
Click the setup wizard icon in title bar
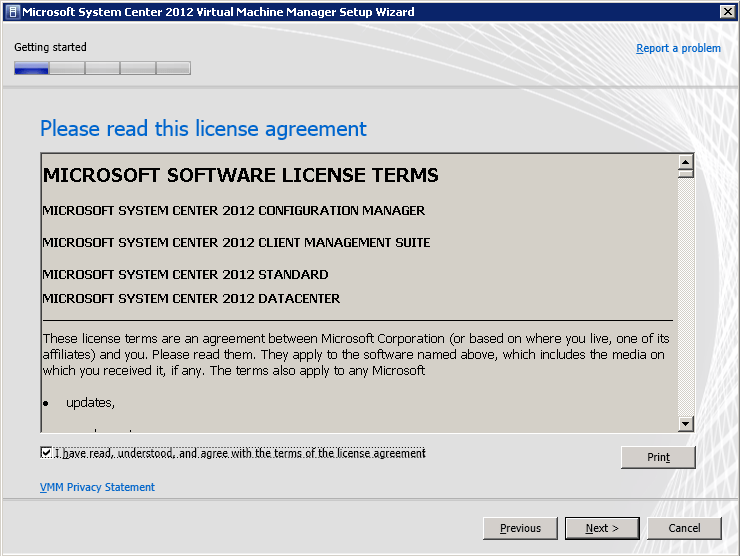click(x=11, y=12)
